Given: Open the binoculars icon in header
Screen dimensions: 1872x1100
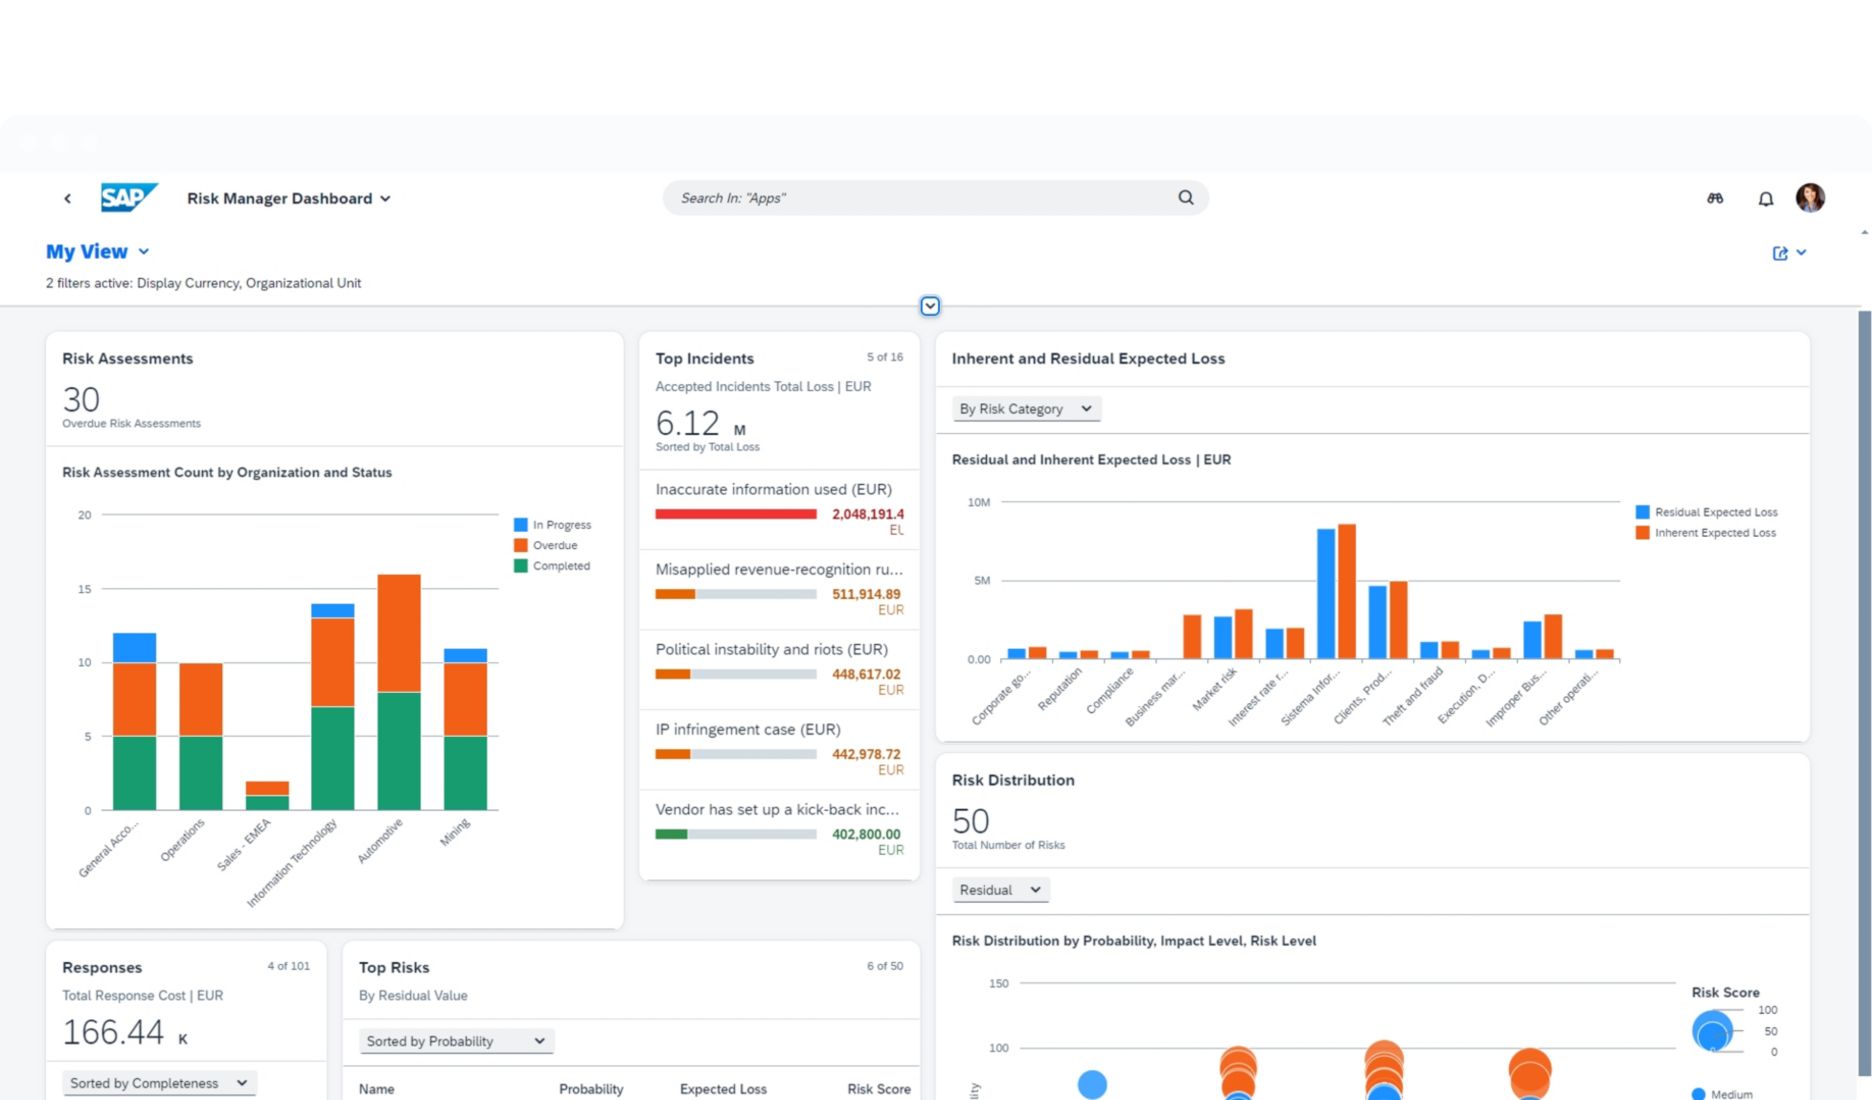Looking at the screenshot, I should [x=1715, y=199].
